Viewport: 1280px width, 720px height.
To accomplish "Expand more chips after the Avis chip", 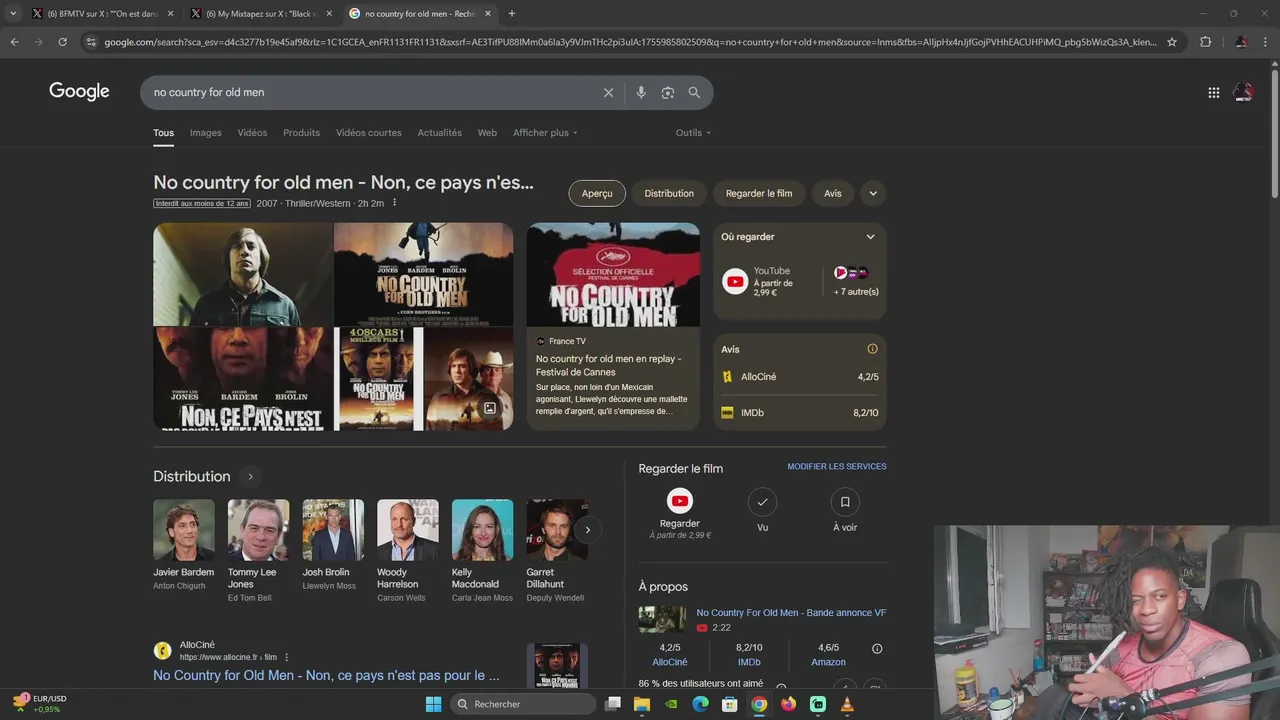I will (x=873, y=193).
